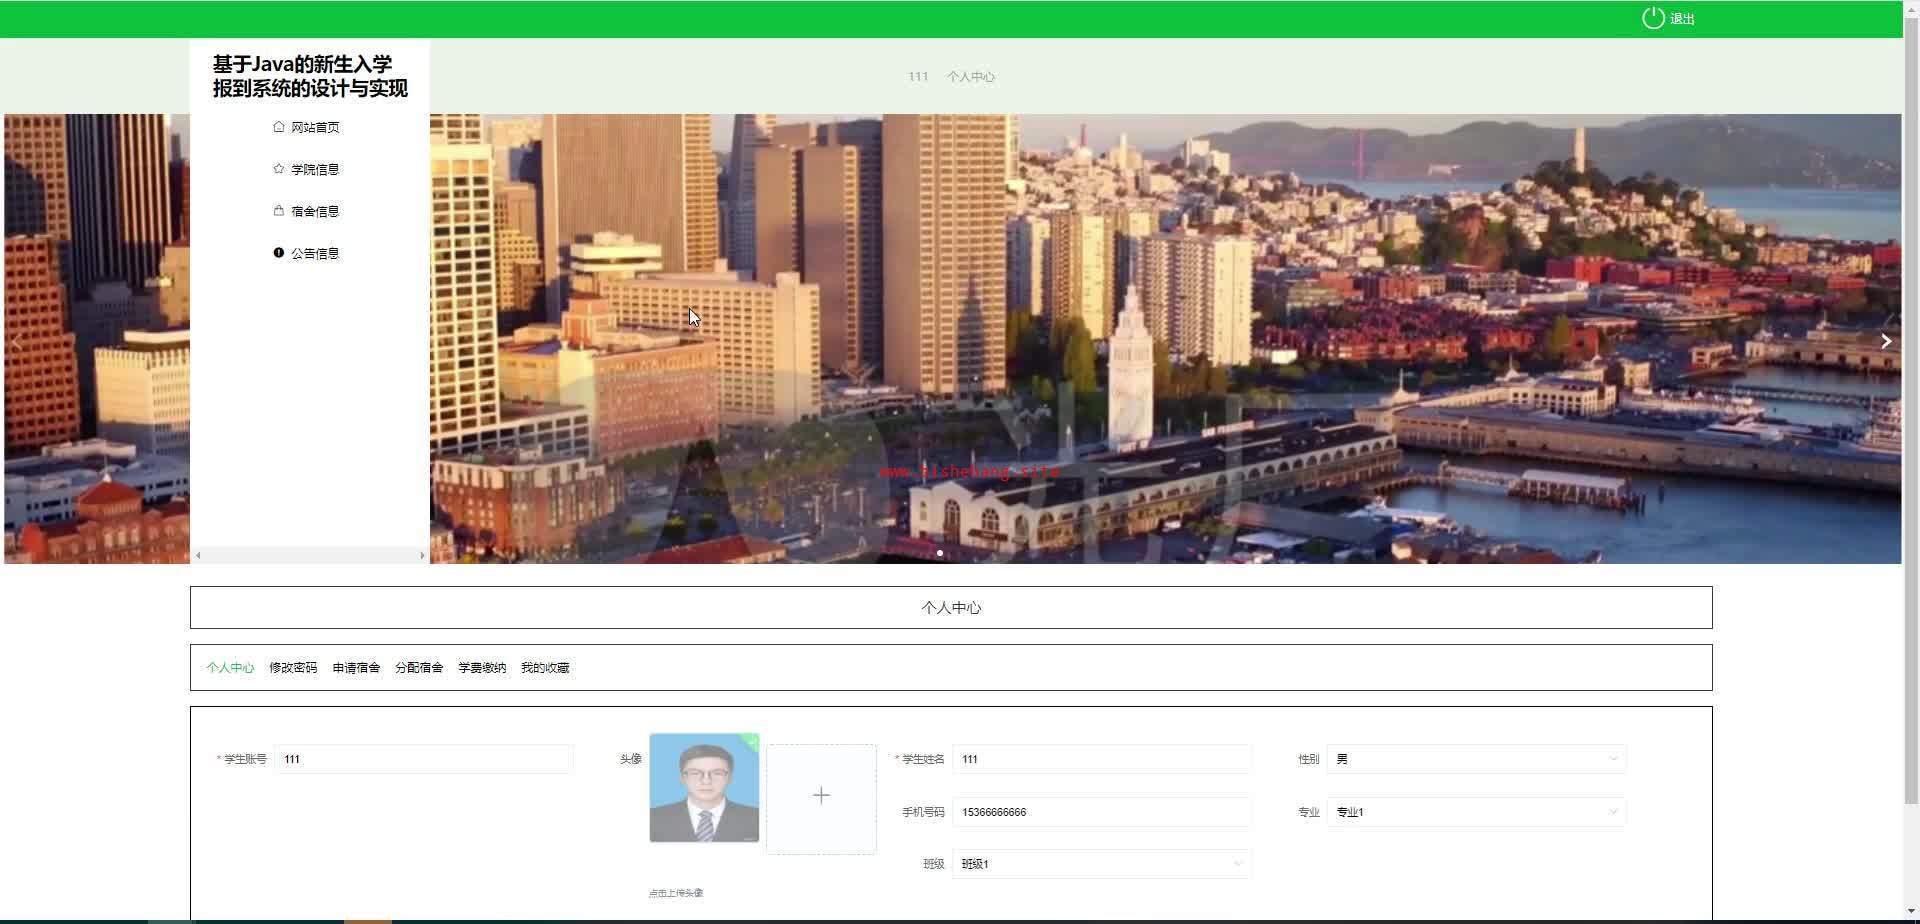
Task: Click the bag icon beside 宿舍信息
Action: [x=278, y=211]
